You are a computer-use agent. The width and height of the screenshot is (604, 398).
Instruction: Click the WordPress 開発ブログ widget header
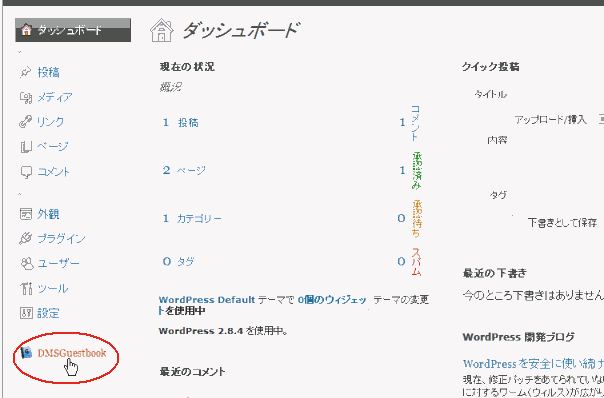(518, 337)
